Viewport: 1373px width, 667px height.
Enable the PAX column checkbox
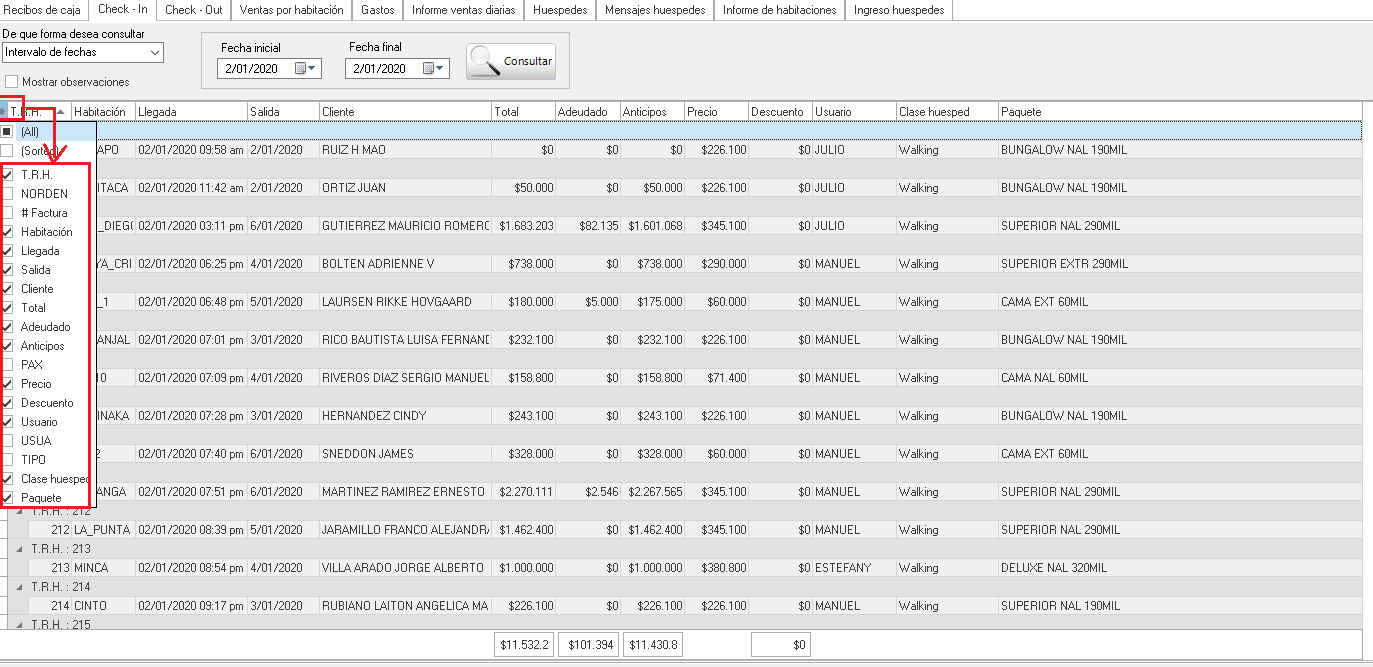pos(8,365)
